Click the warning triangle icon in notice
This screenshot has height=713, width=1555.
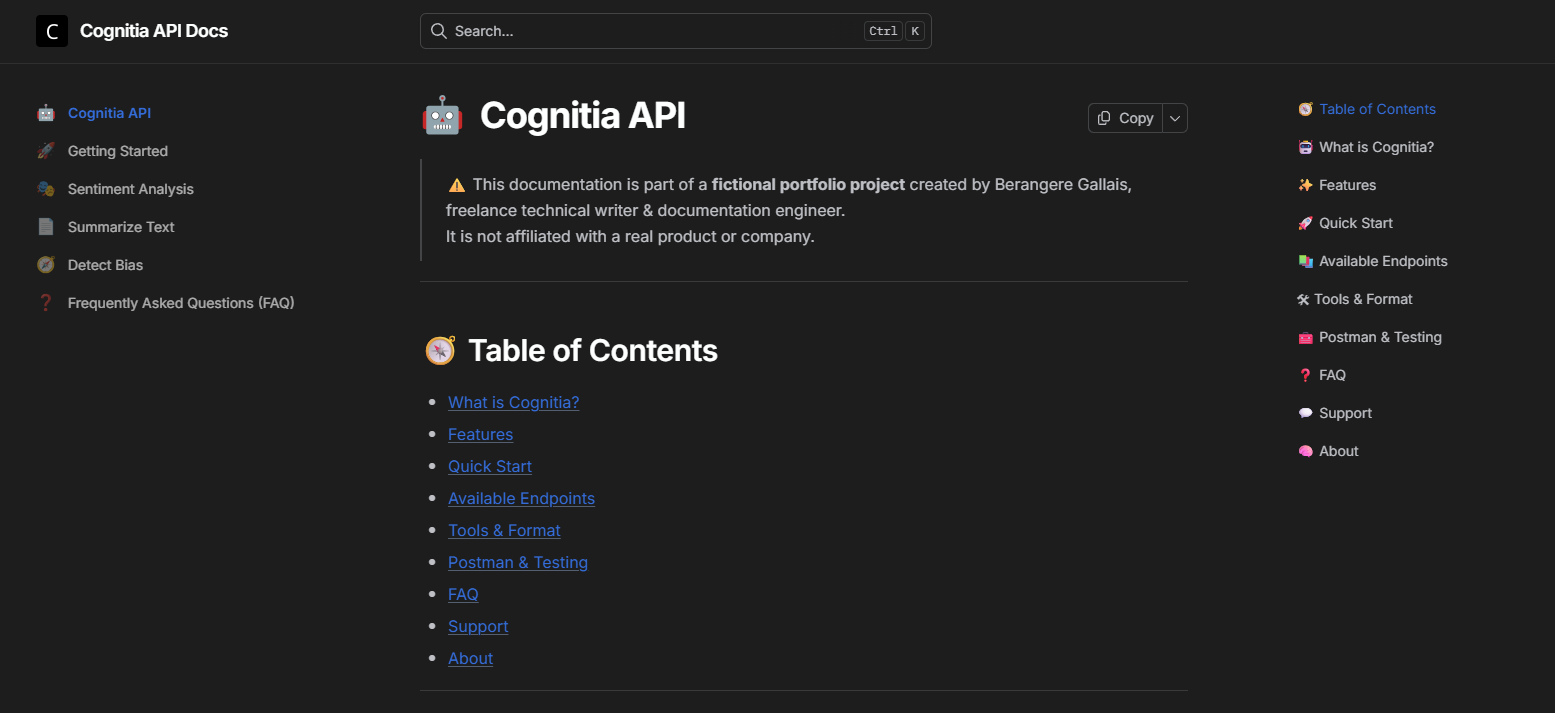457,185
